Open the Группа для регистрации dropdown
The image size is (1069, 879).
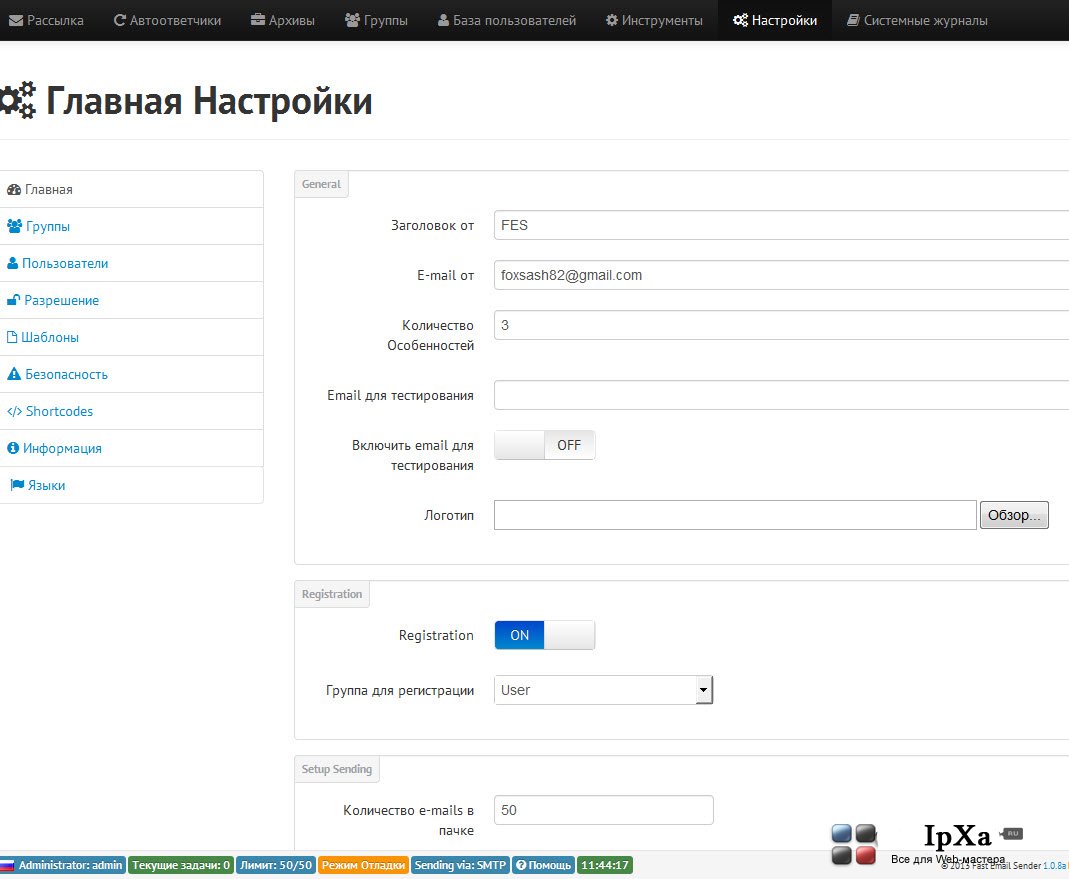tap(603, 690)
